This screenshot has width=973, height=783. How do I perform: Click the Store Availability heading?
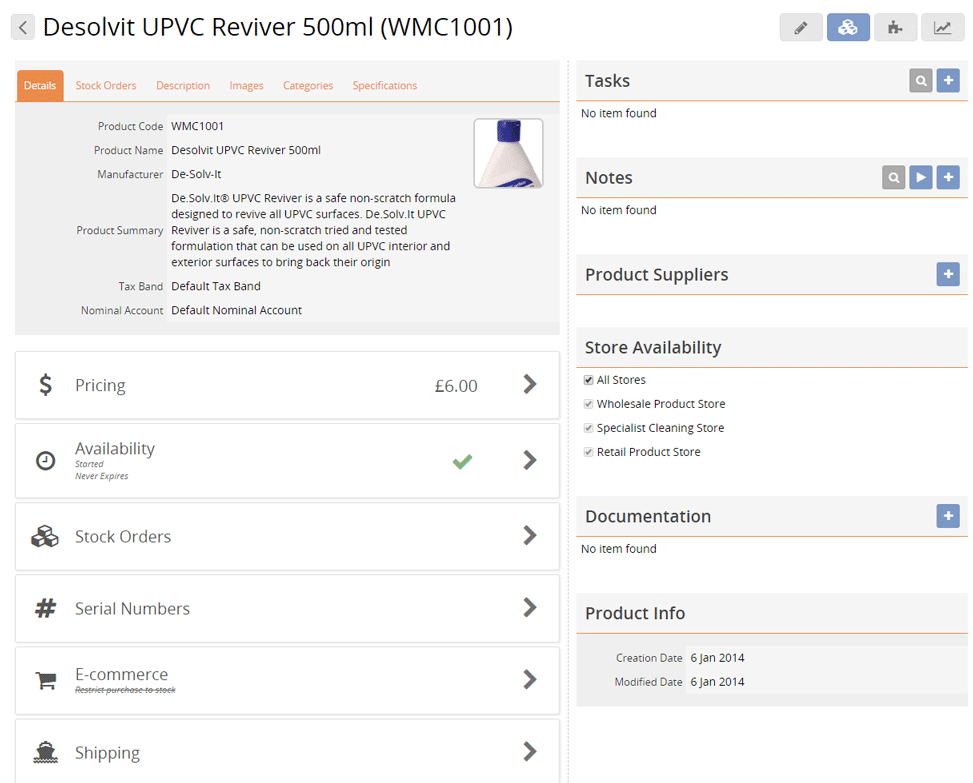click(653, 347)
